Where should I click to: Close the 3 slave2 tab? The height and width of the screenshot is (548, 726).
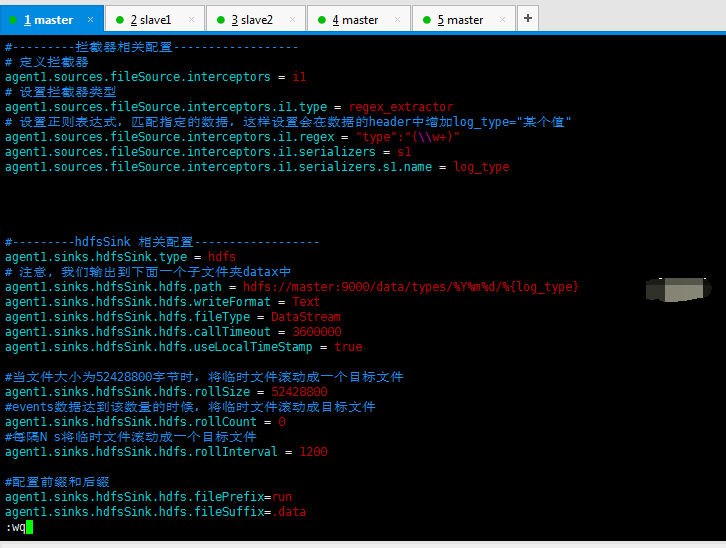(292, 19)
